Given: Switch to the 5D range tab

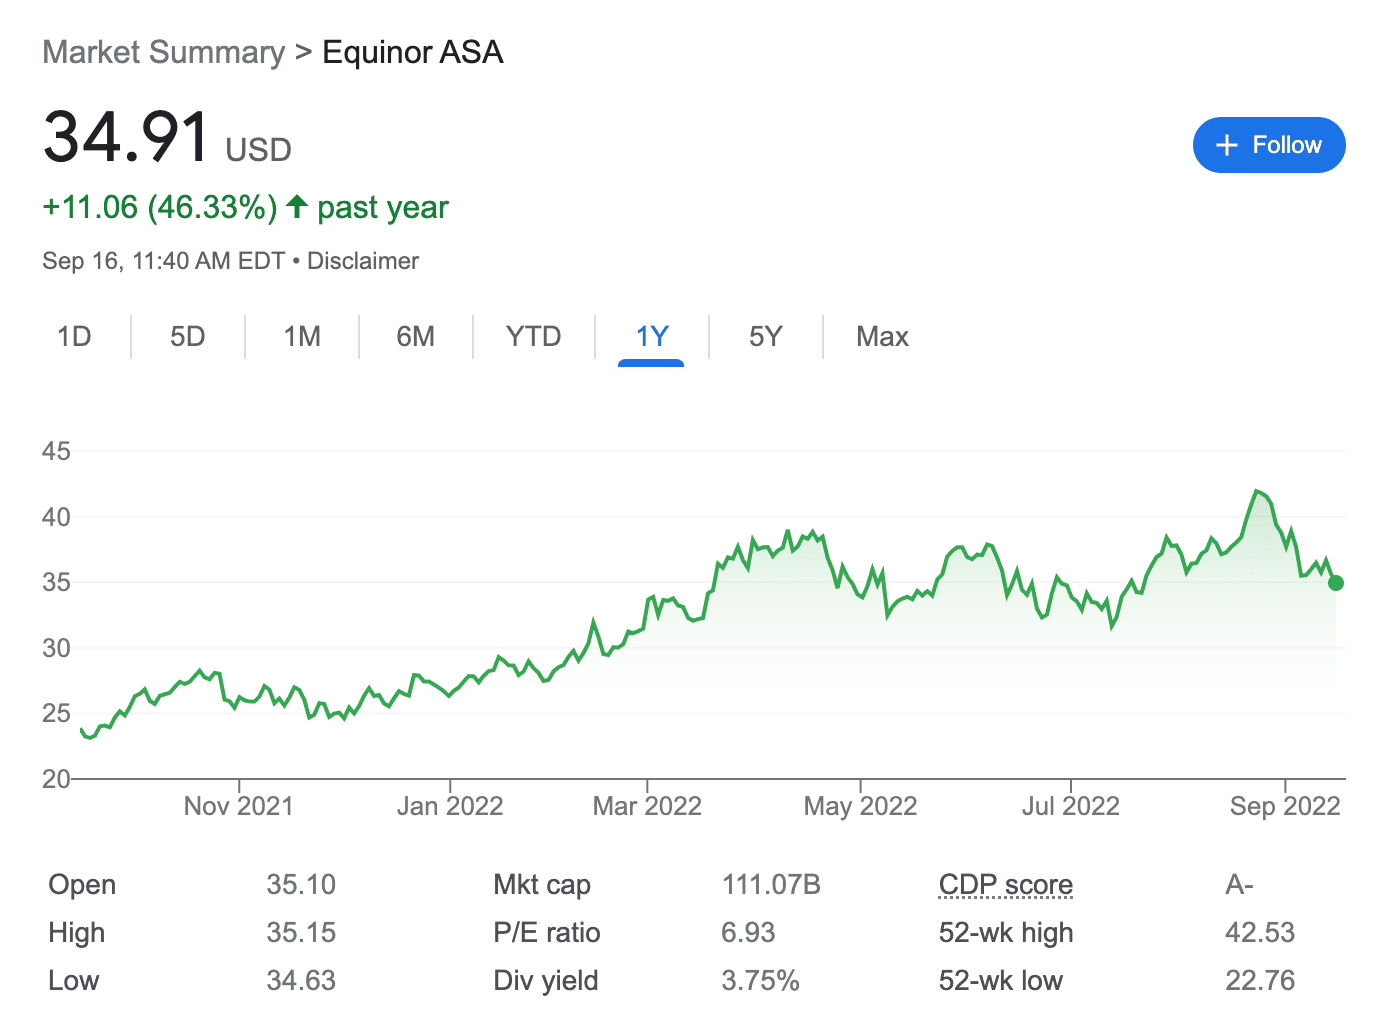Looking at the screenshot, I should point(187,336).
